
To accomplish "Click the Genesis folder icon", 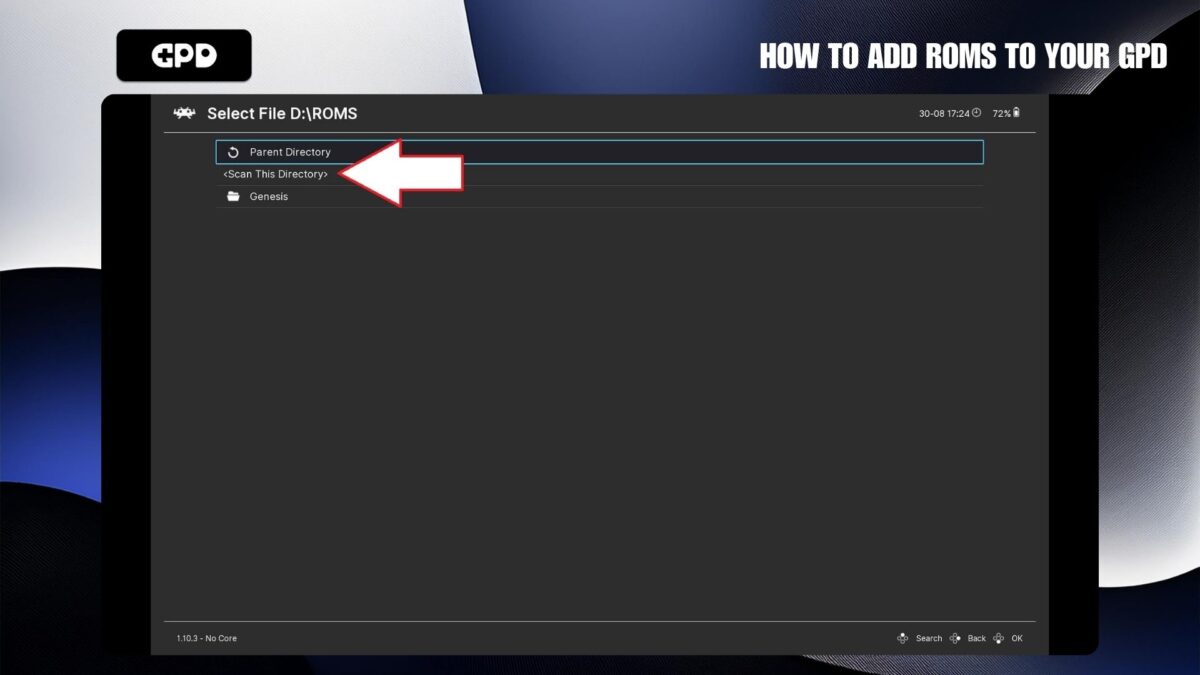I will click(233, 197).
